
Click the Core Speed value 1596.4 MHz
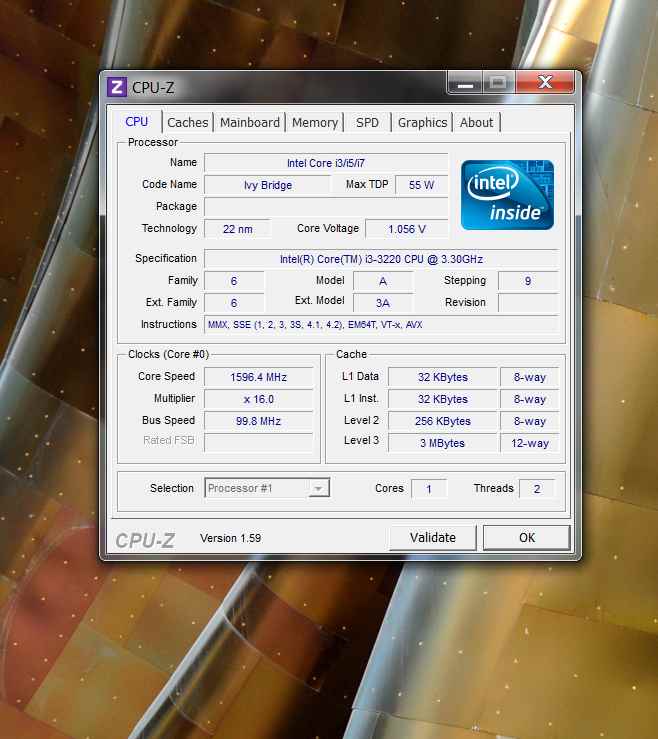[258, 377]
